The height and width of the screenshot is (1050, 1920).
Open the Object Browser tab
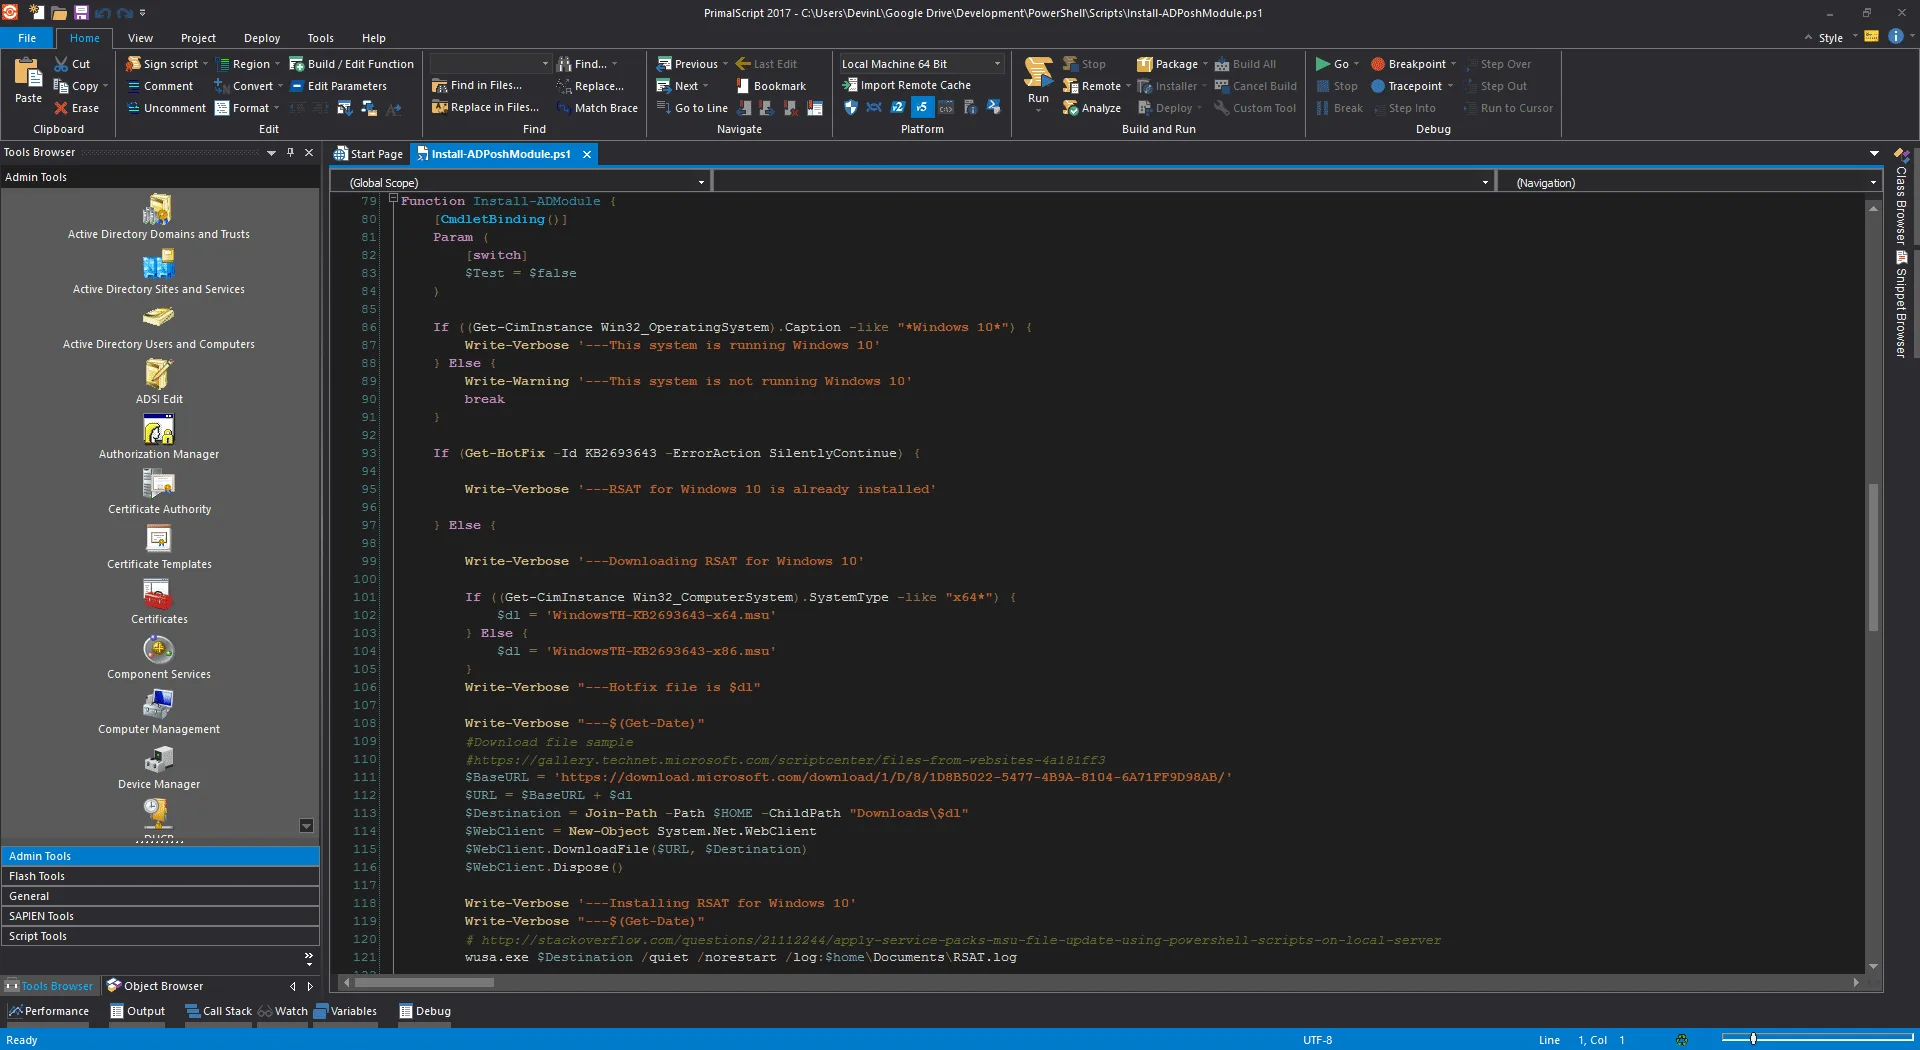click(155, 985)
